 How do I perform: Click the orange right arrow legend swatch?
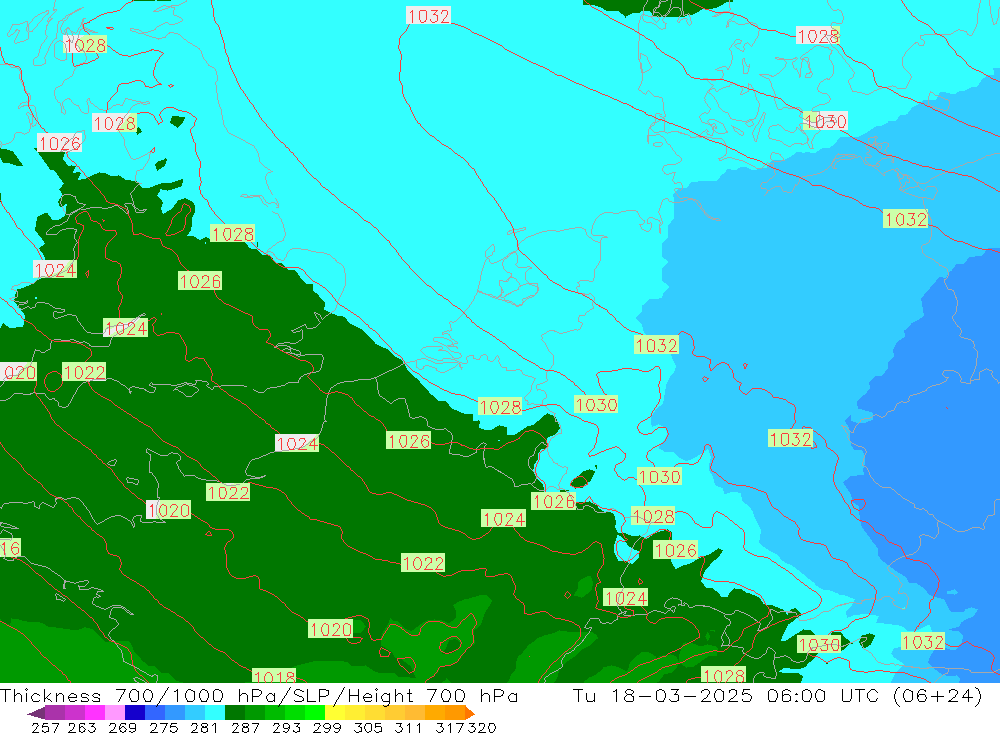[x=470, y=713]
